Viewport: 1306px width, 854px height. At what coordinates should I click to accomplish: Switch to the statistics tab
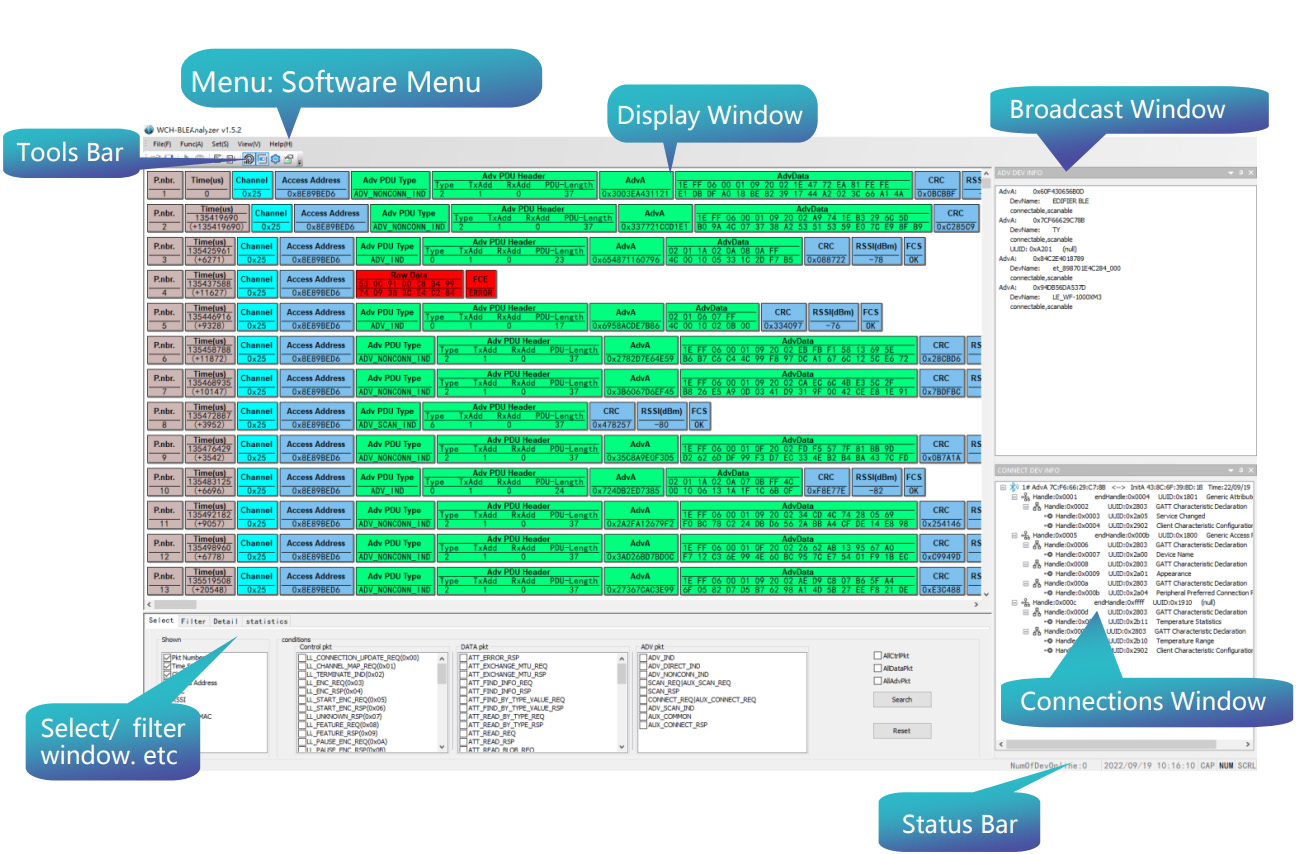coord(267,621)
